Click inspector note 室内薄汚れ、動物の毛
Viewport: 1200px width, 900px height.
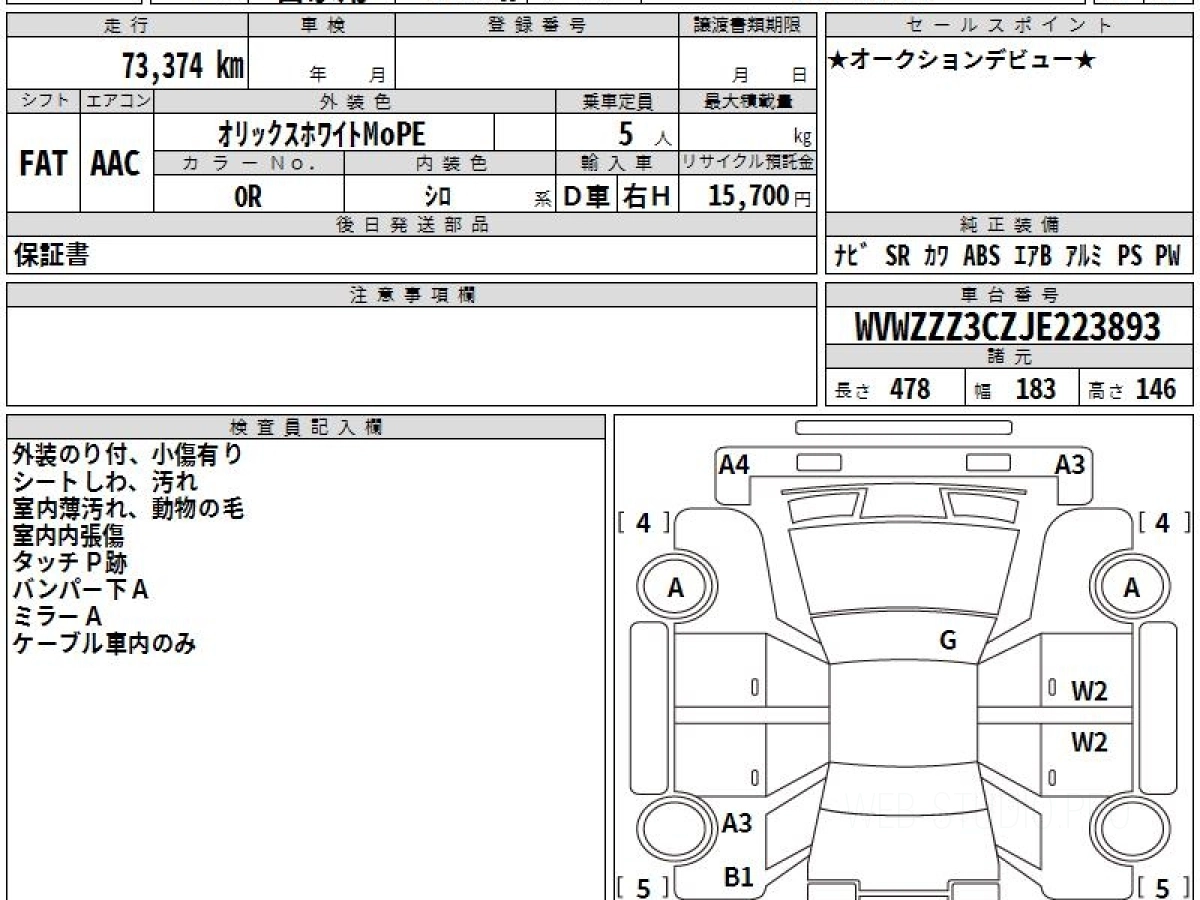tap(128, 509)
